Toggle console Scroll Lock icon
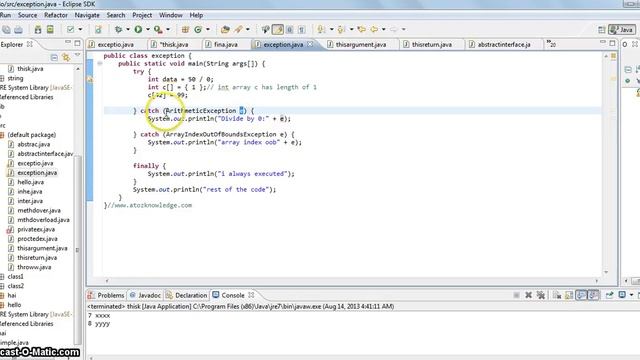The image size is (640, 360). pyautogui.click(x=569, y=295)
